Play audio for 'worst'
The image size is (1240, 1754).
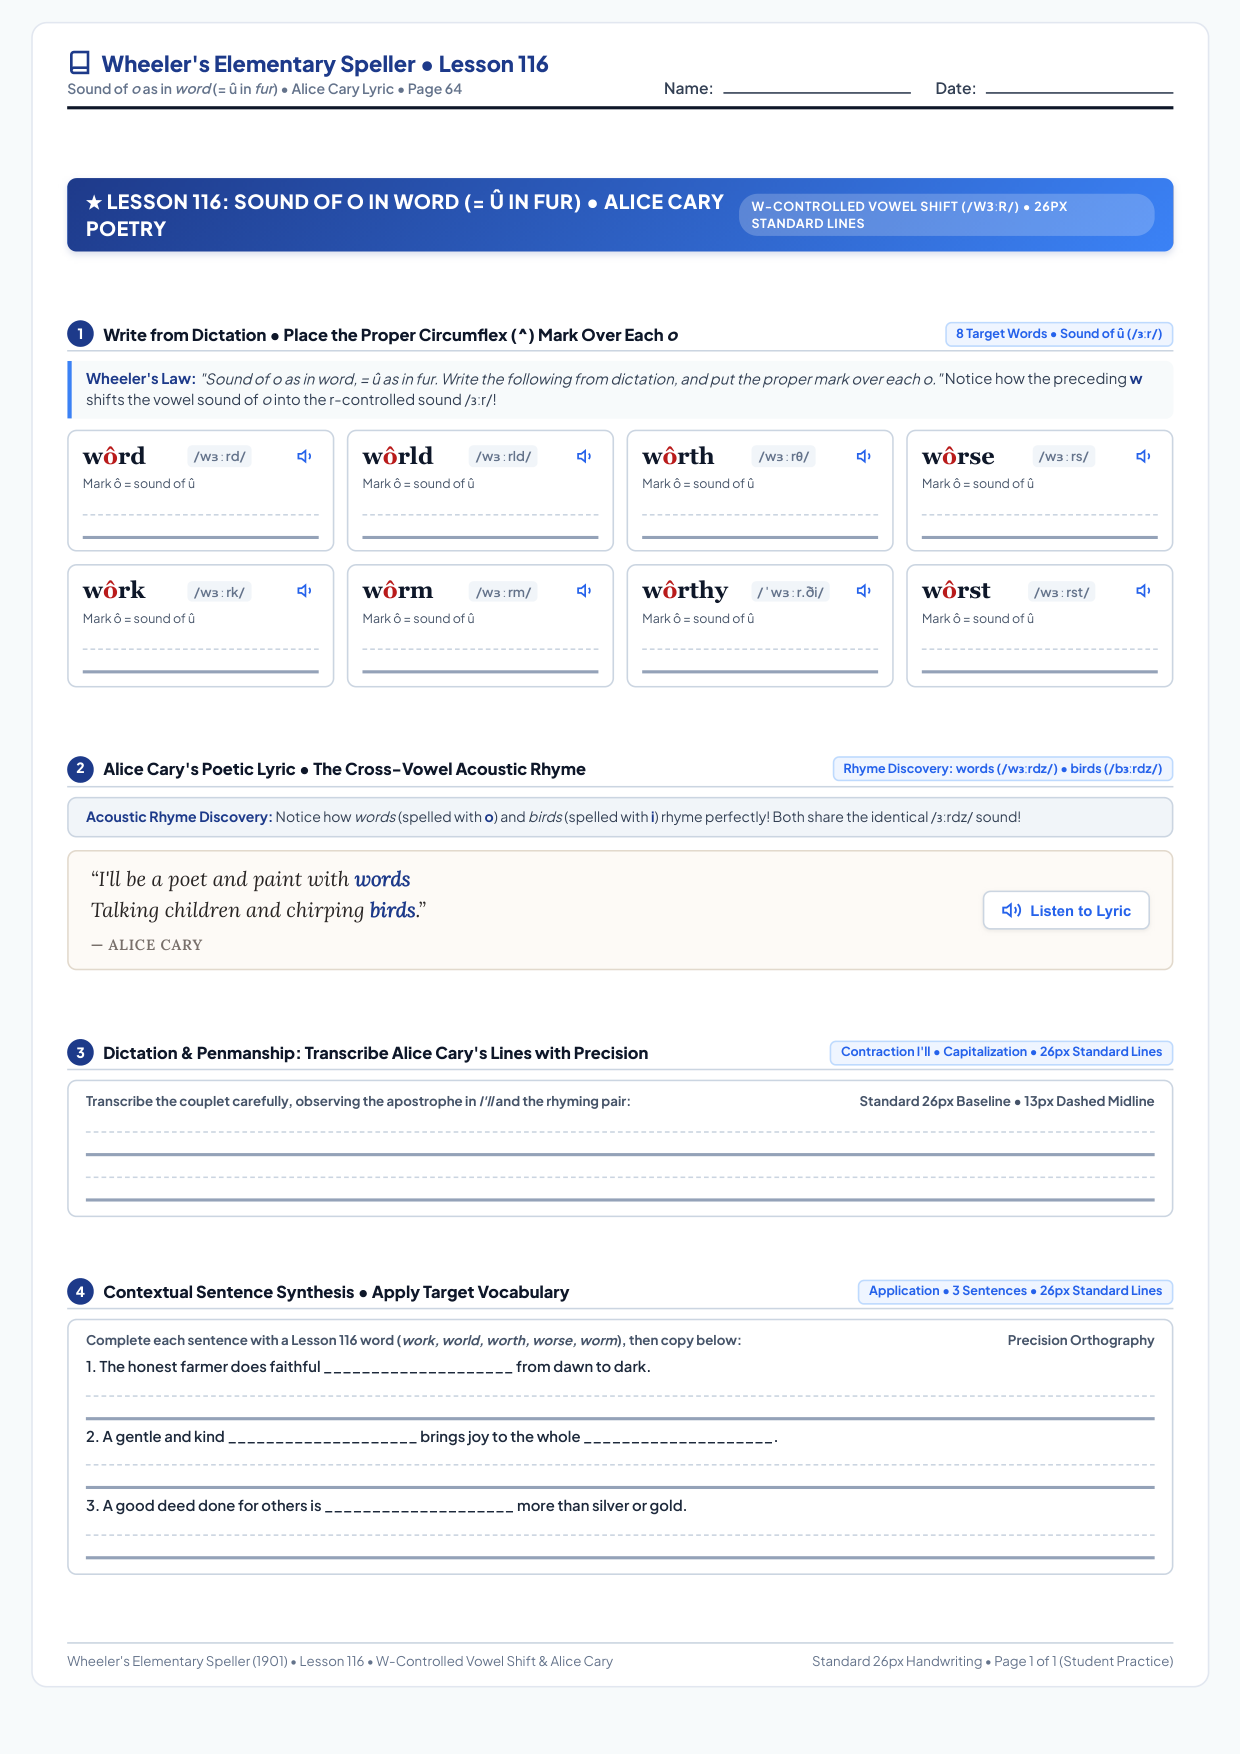1143,591
